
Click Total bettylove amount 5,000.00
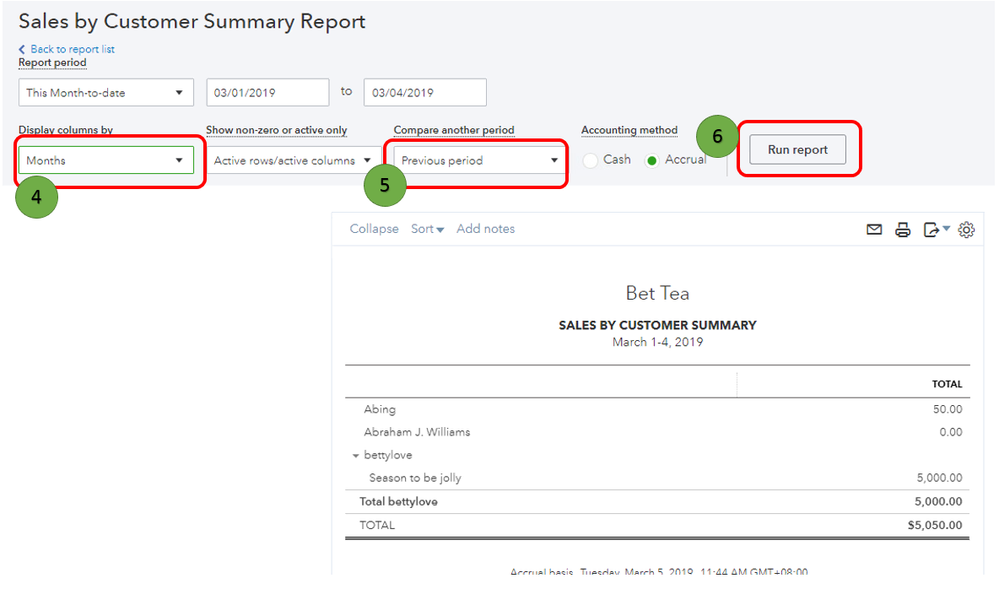pos(938,501)
